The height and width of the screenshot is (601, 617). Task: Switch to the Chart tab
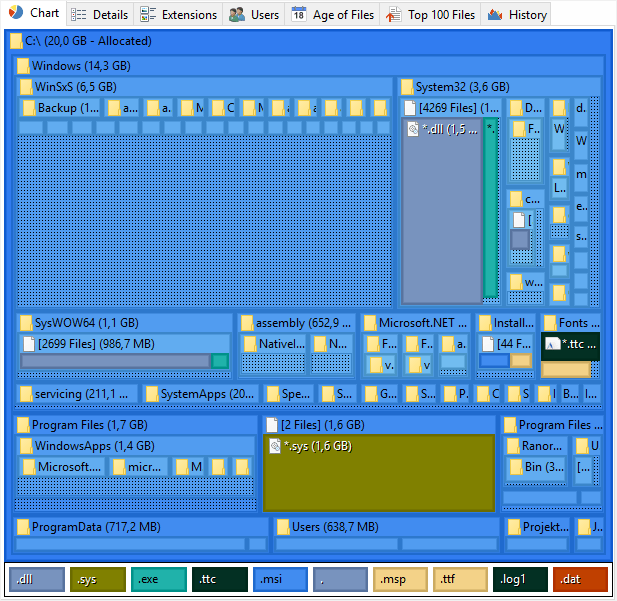click(34, 14)
